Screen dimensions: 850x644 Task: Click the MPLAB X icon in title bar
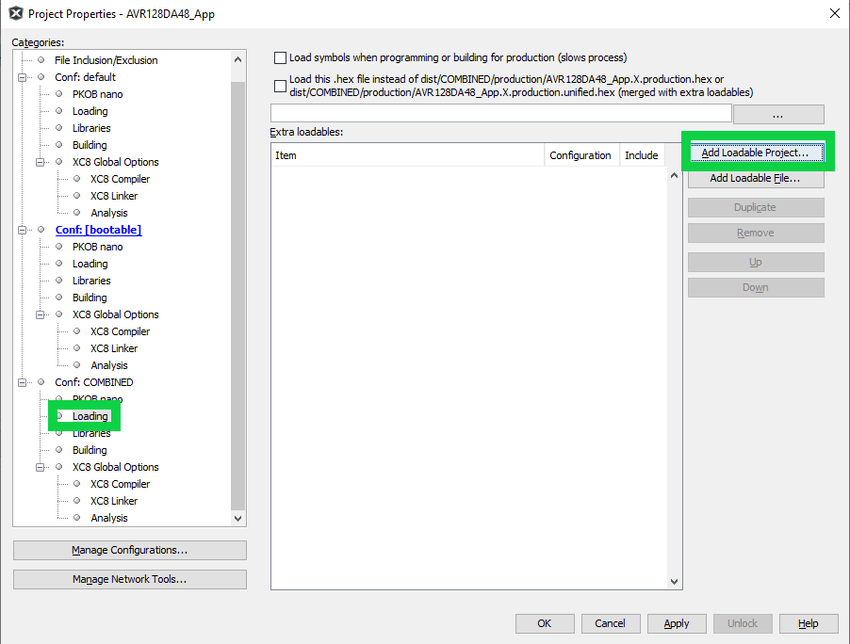(x=15, y=14)
